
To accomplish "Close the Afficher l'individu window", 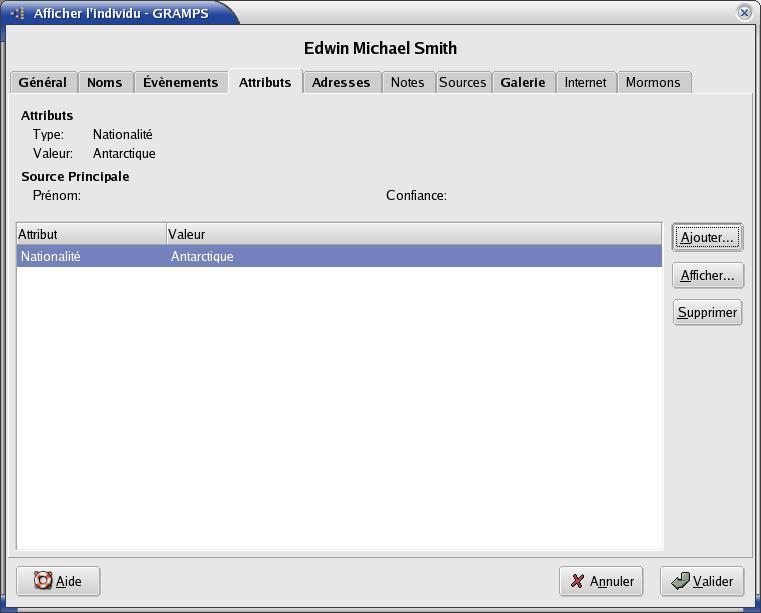I will [x=744, y=13].
